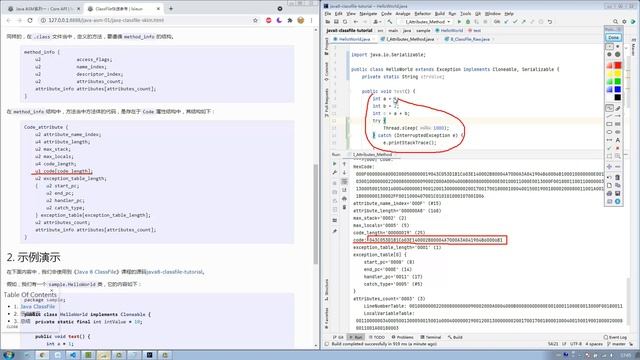Screen dimensions: 640x360
Task: Click the undo icon in drawing palette
Action: coord(609,178)
